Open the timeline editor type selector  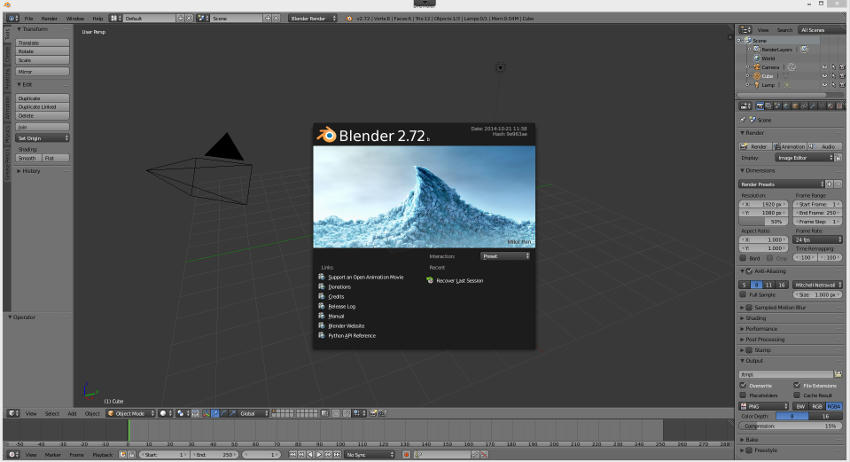pyautogui.click(x=14, y=454)
